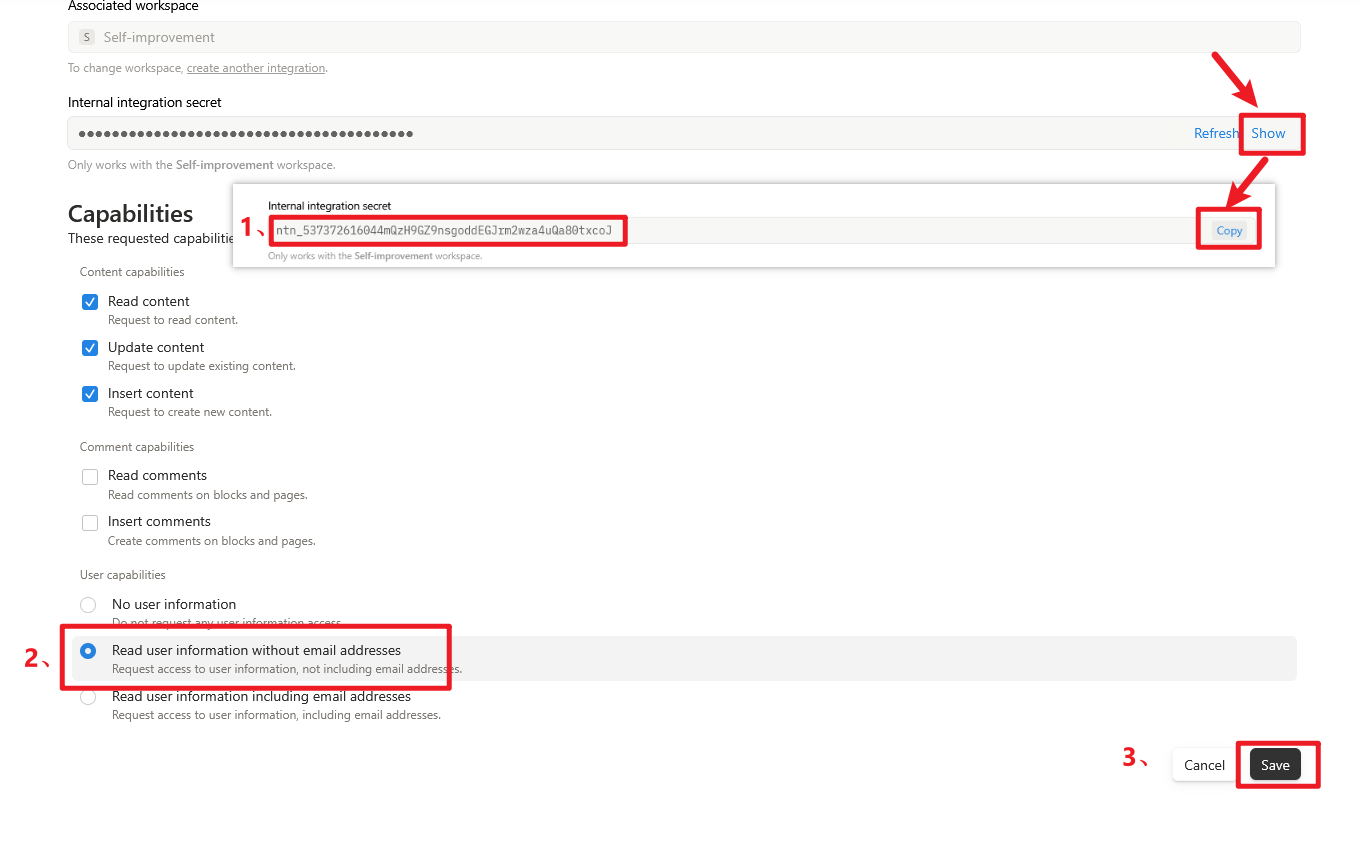Enable the Read comments checkbox
Screen dimensions: 1360x845
tap(90, 477)
